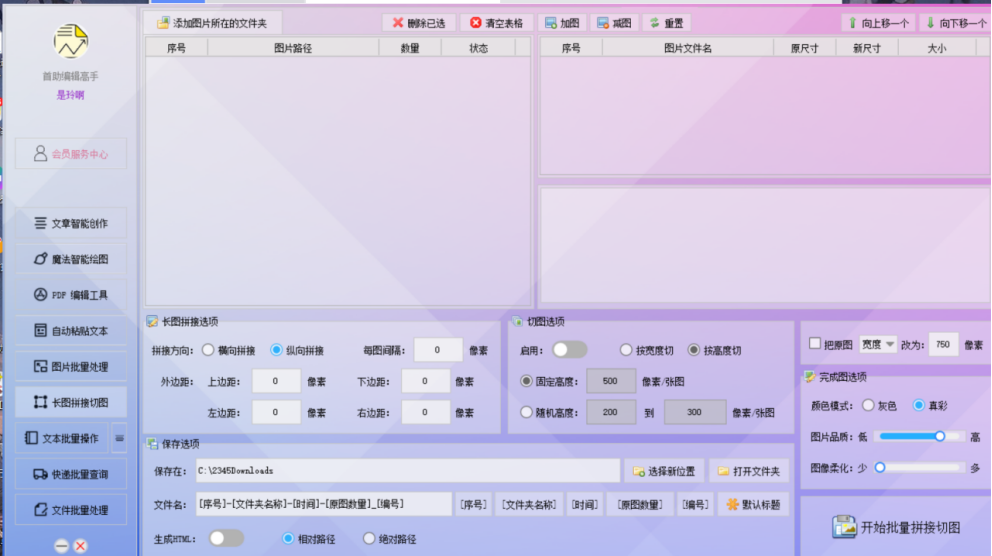
Task: Click 减图 remove image button
Action: click(614, 23)
